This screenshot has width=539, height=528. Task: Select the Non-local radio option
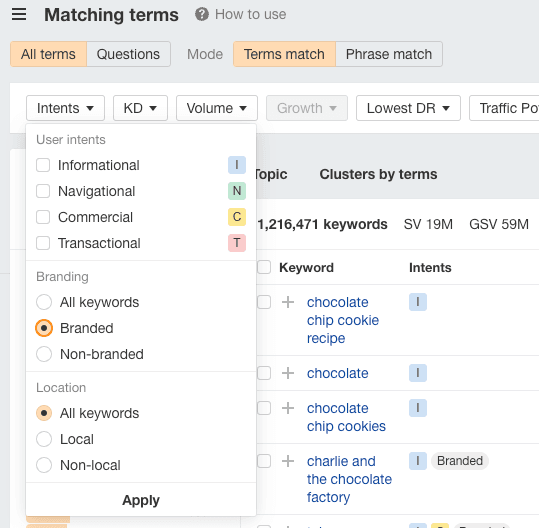click(44, 465)
